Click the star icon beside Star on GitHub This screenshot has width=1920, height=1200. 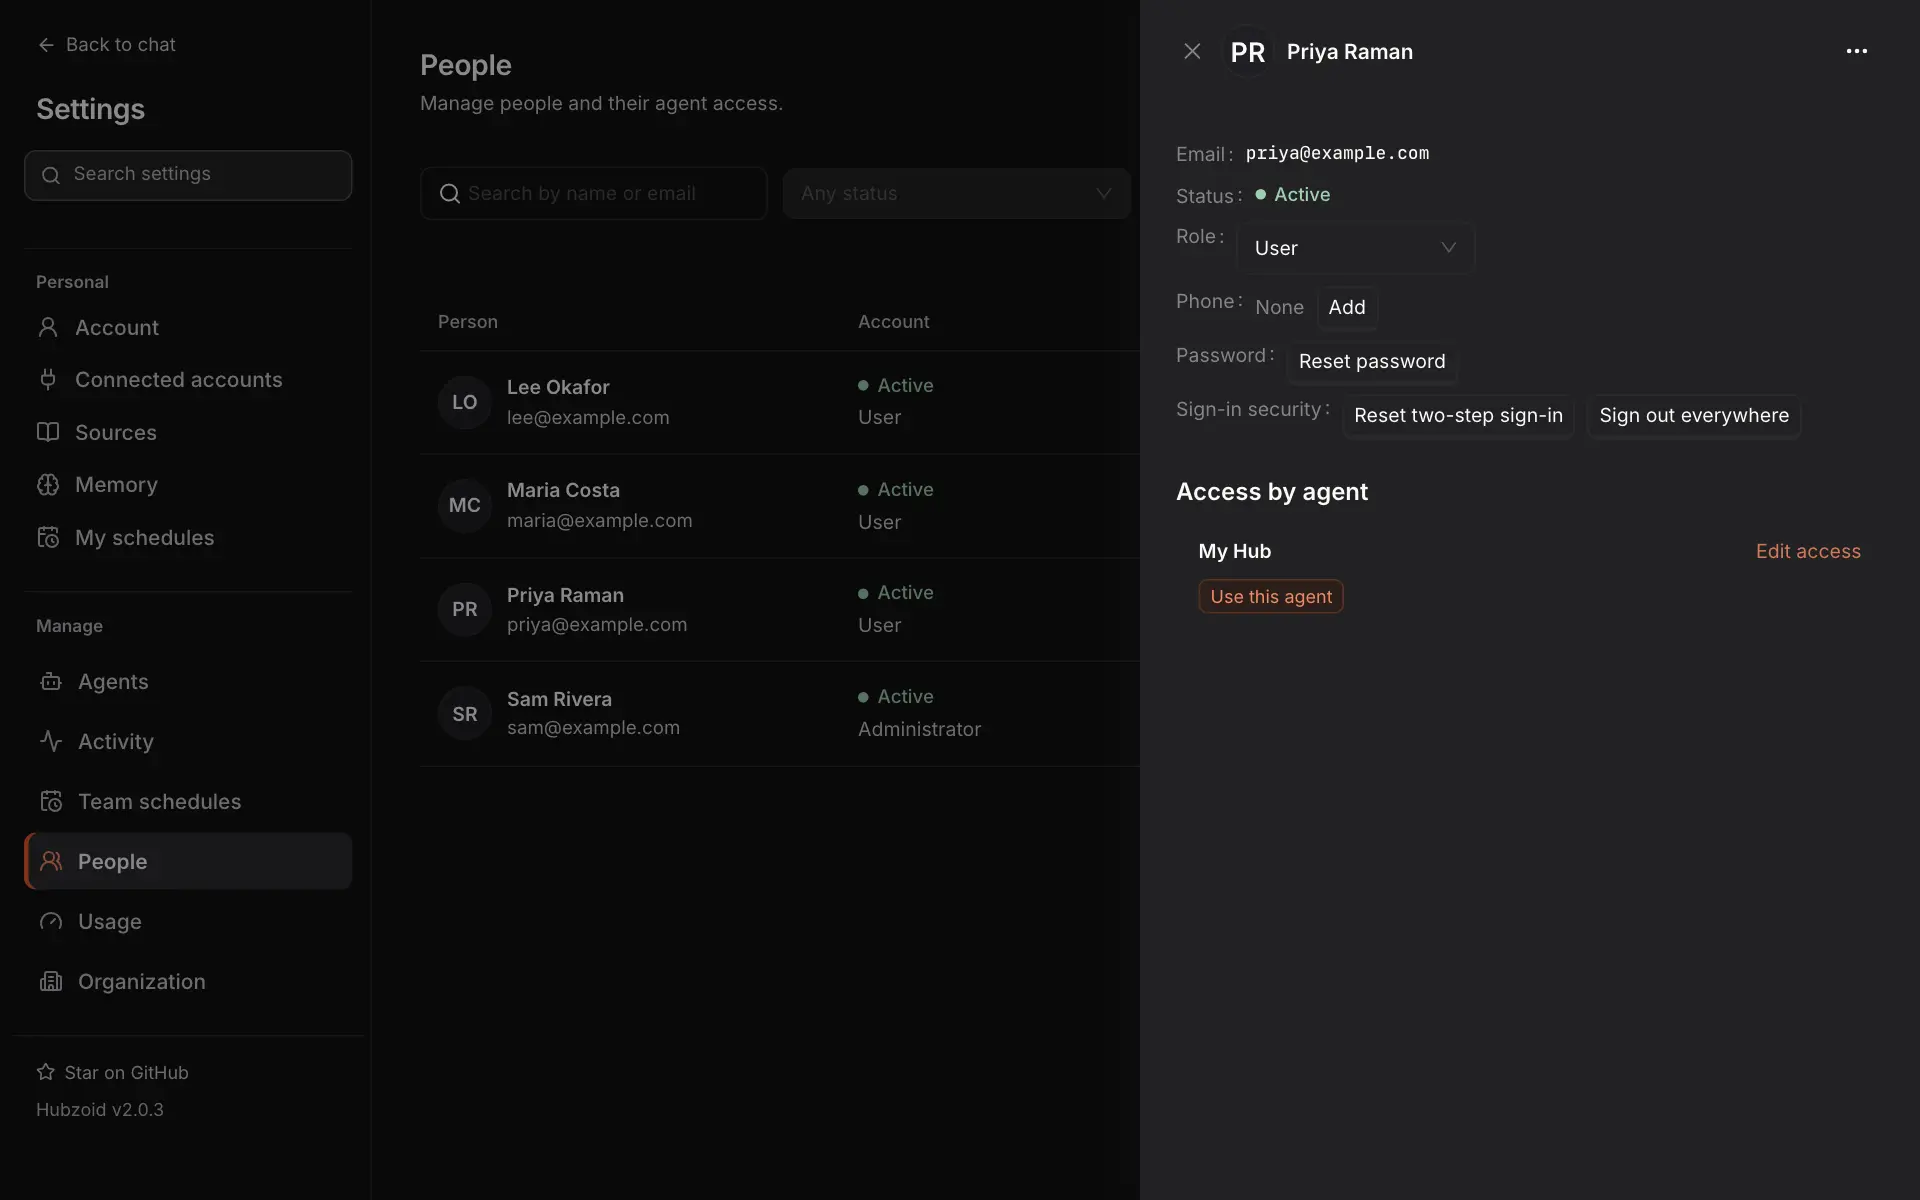(x=46, y=1072)
